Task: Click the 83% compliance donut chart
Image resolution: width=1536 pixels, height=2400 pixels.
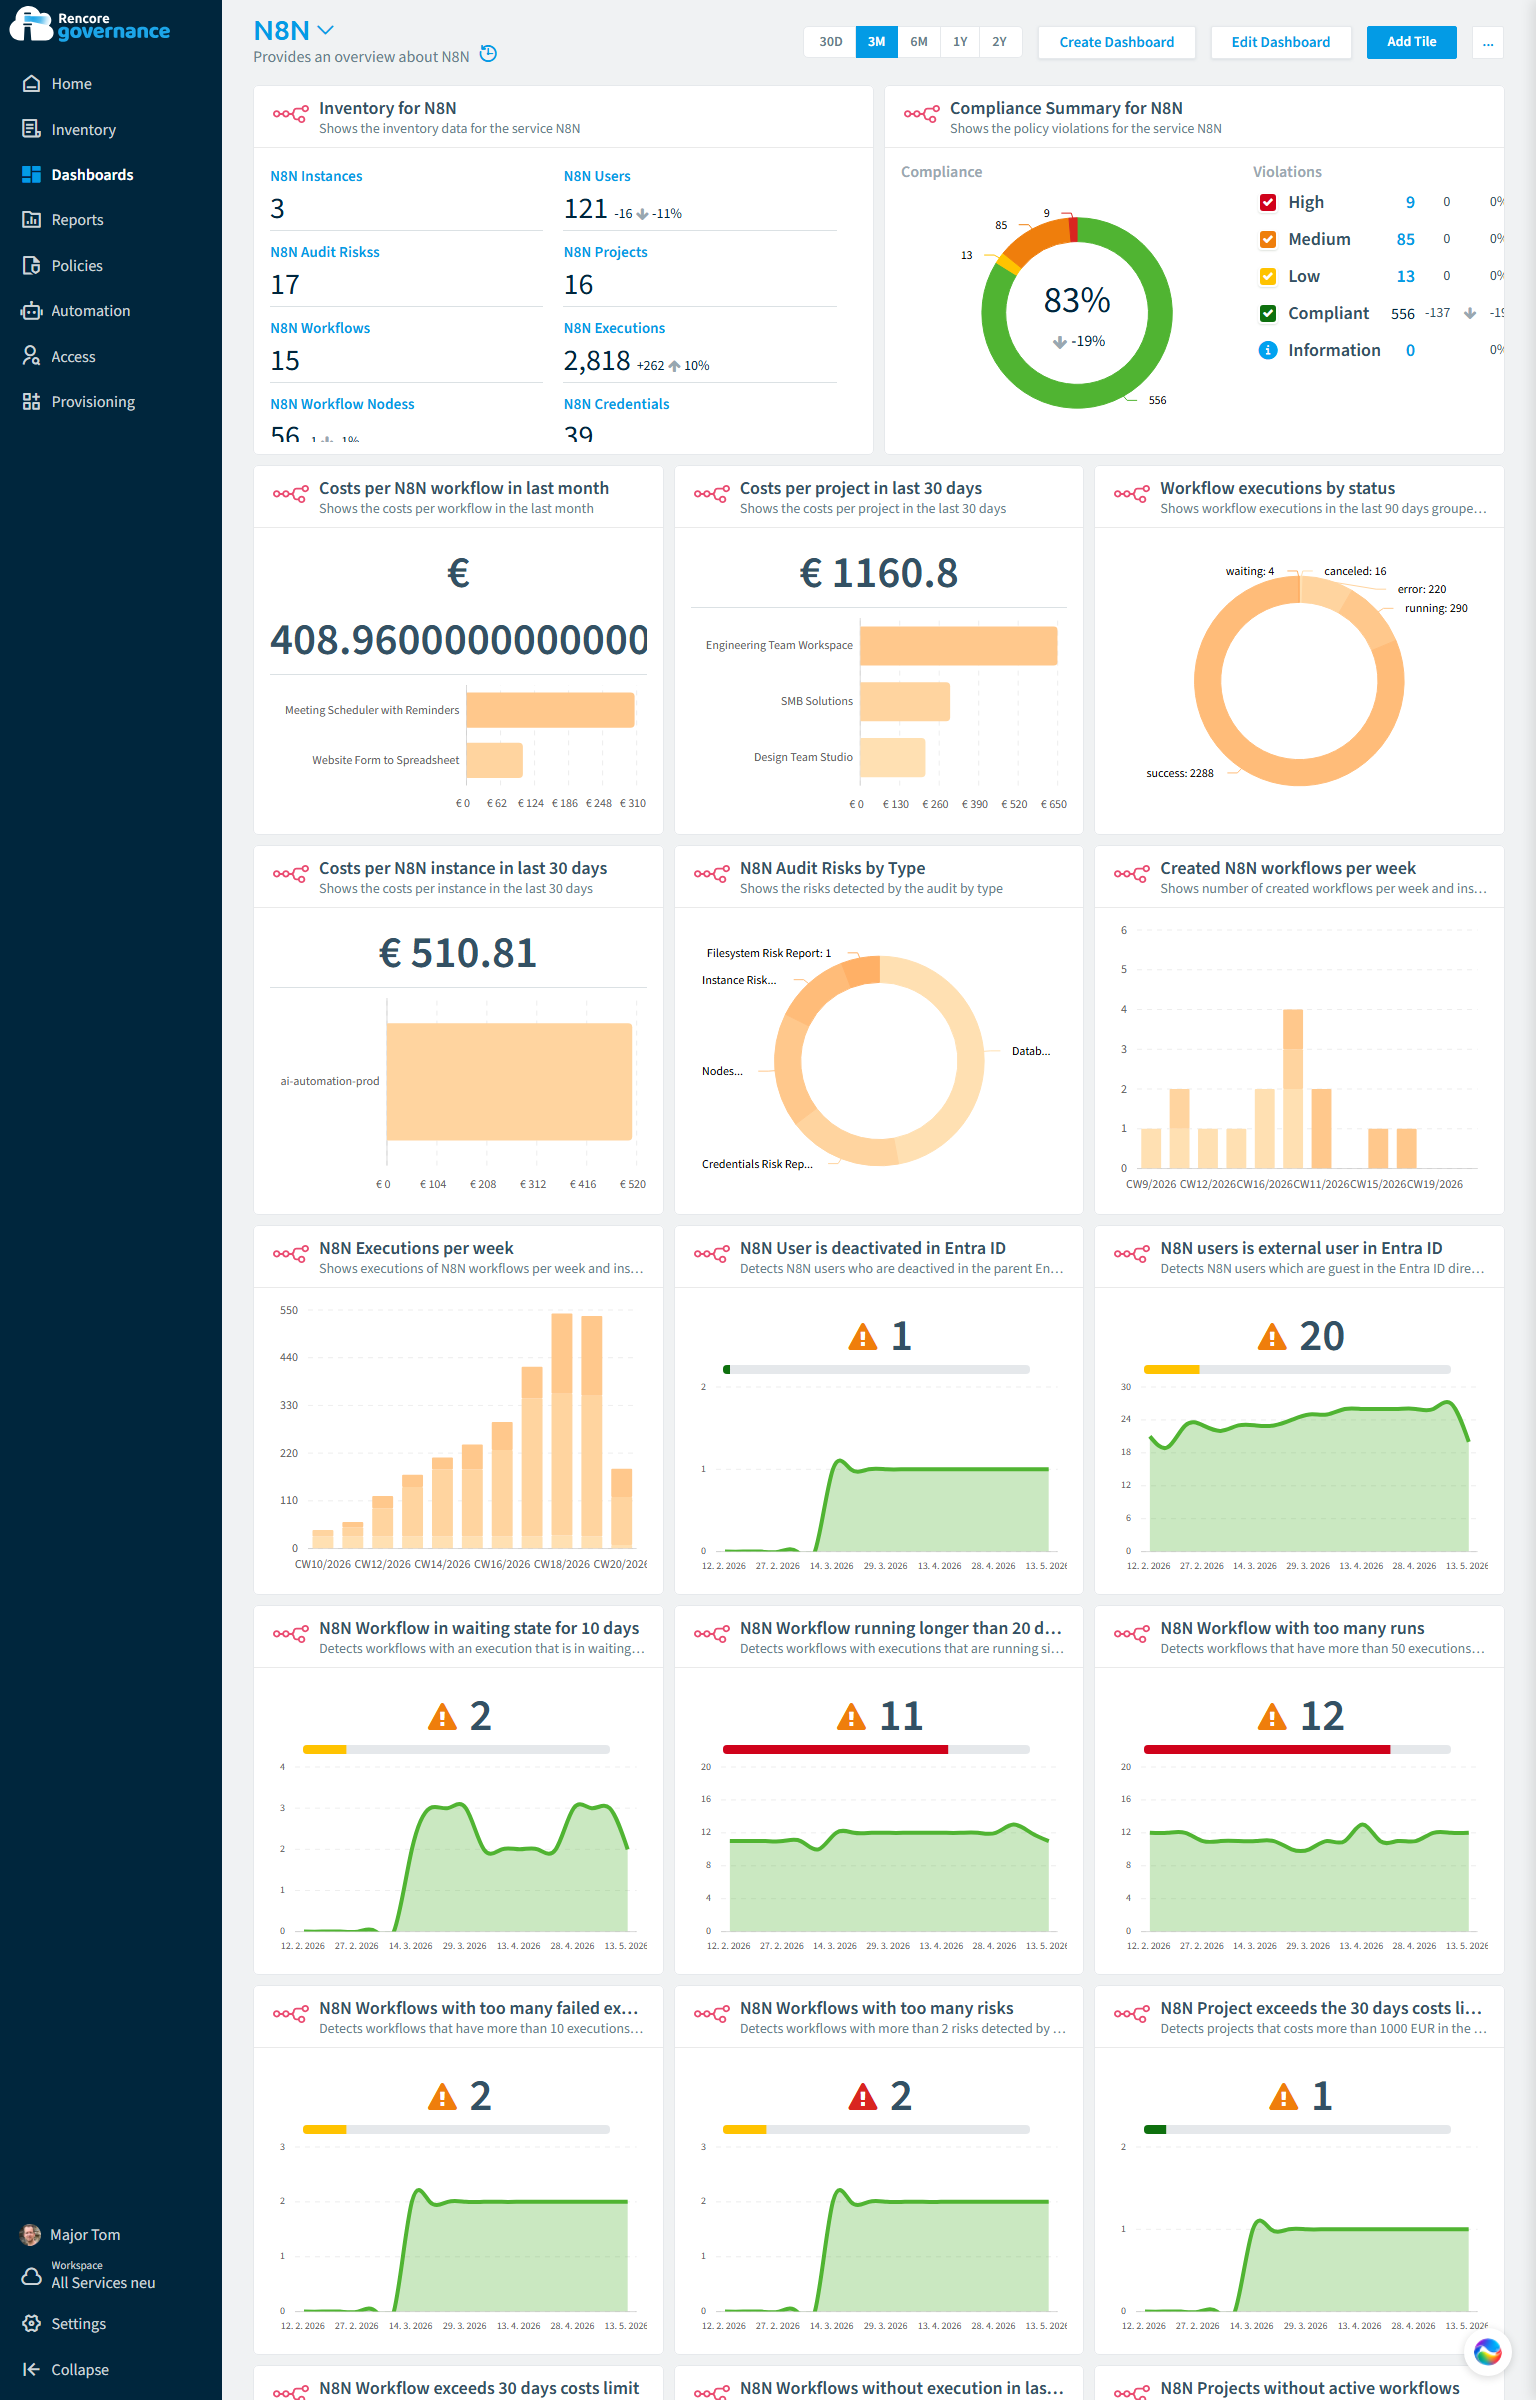Action: coord(1077,312)
